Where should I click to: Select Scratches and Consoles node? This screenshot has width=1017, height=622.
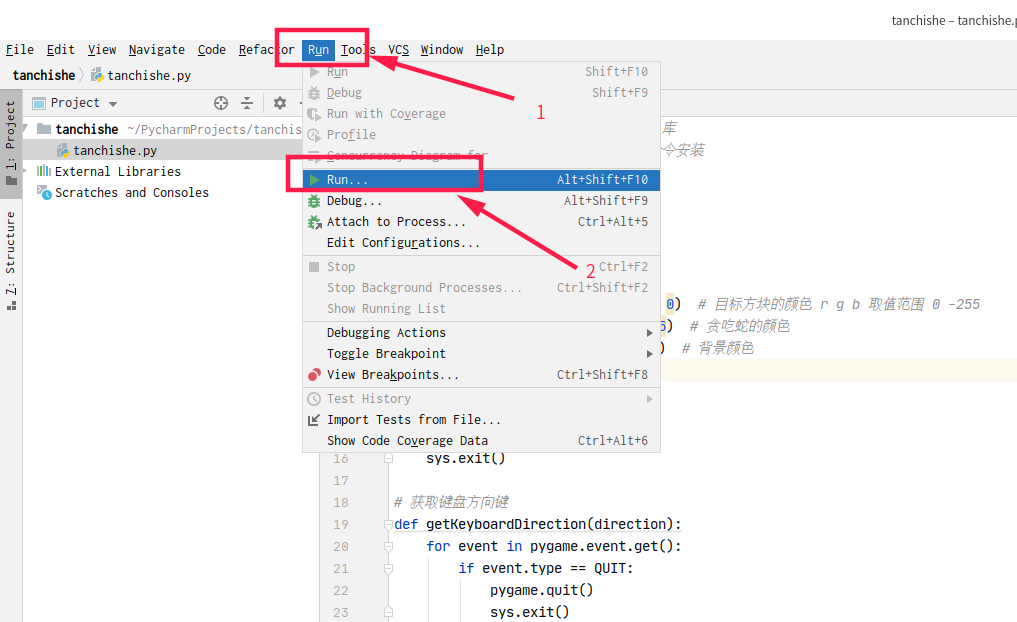click(x=132, y=193)
